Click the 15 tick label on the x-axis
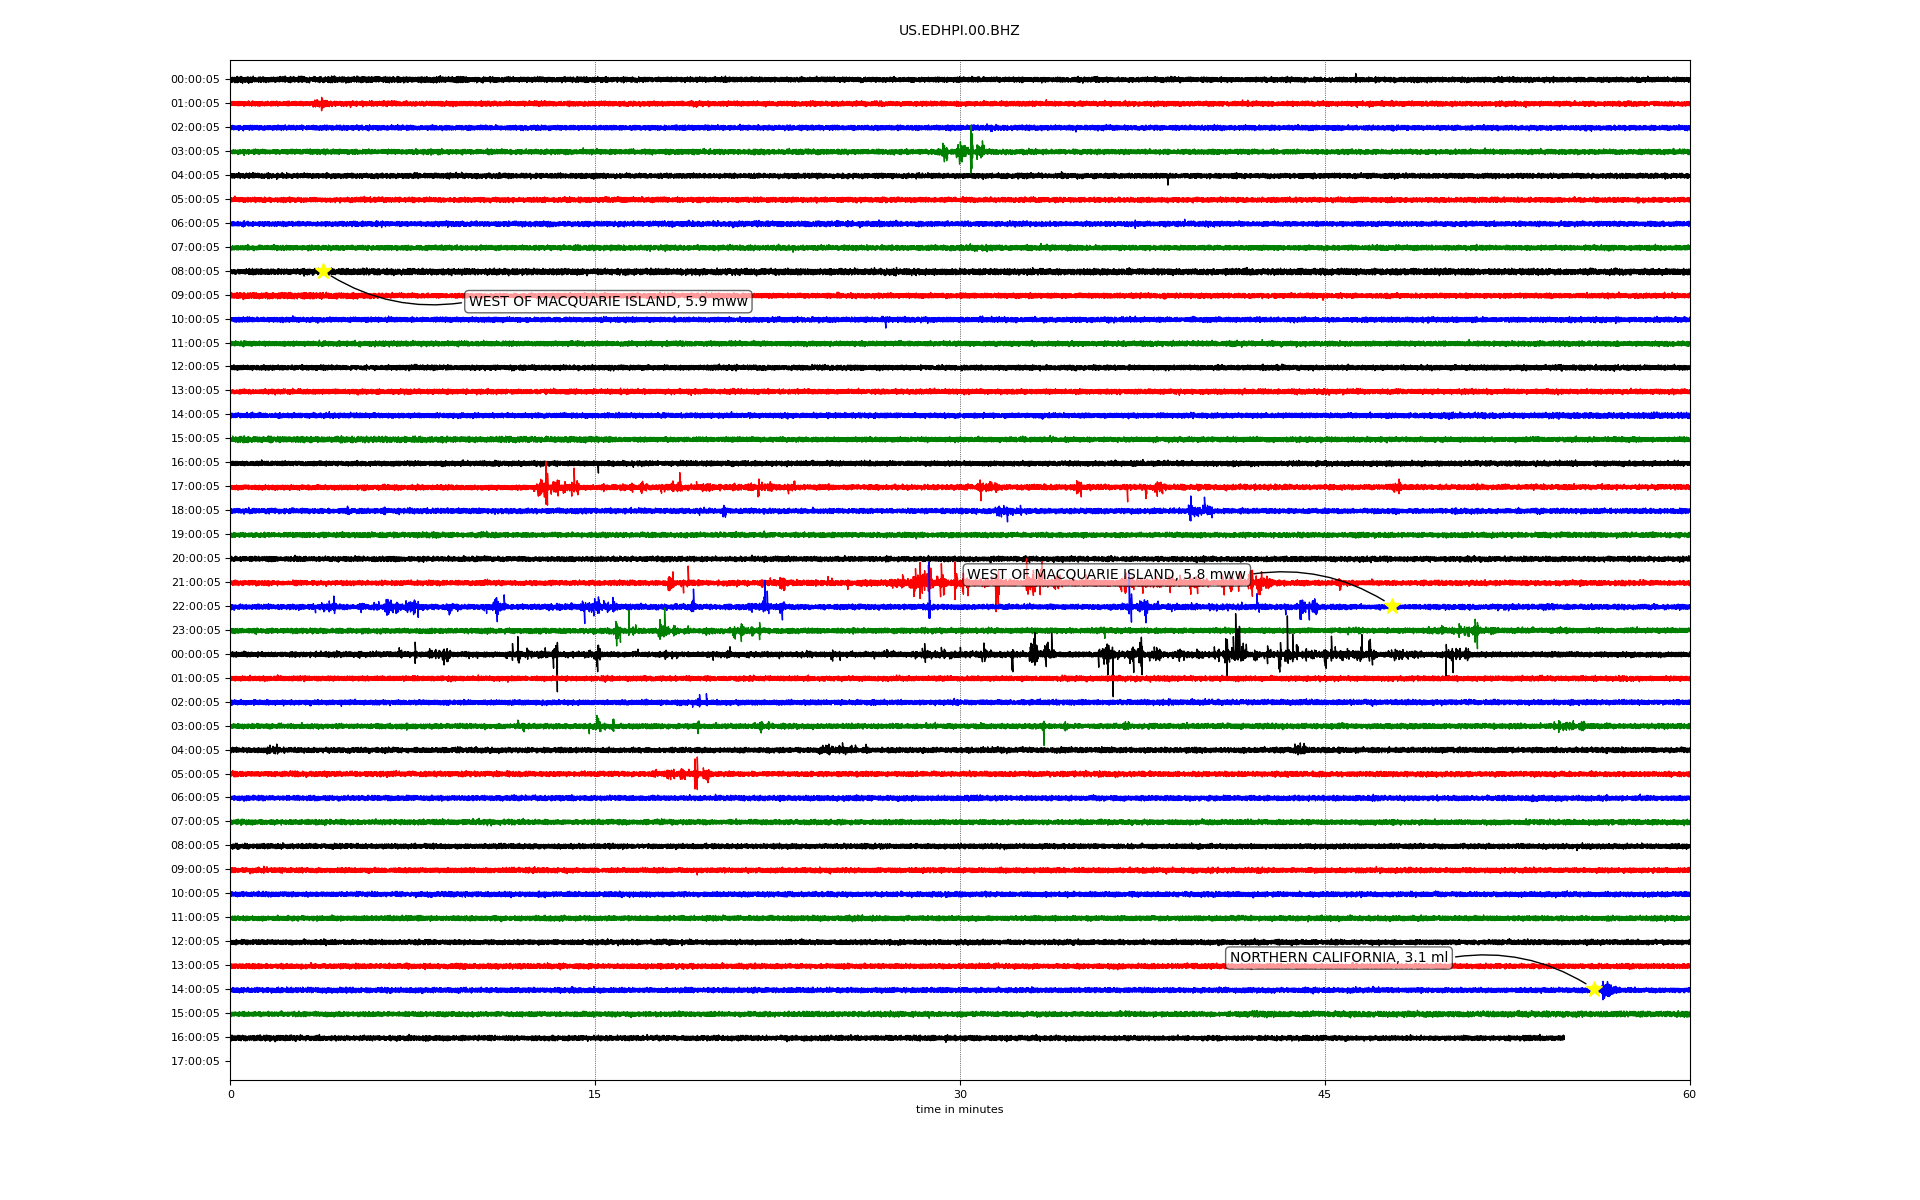This screenshot has height=1200, width=1920. point(595,1094)
